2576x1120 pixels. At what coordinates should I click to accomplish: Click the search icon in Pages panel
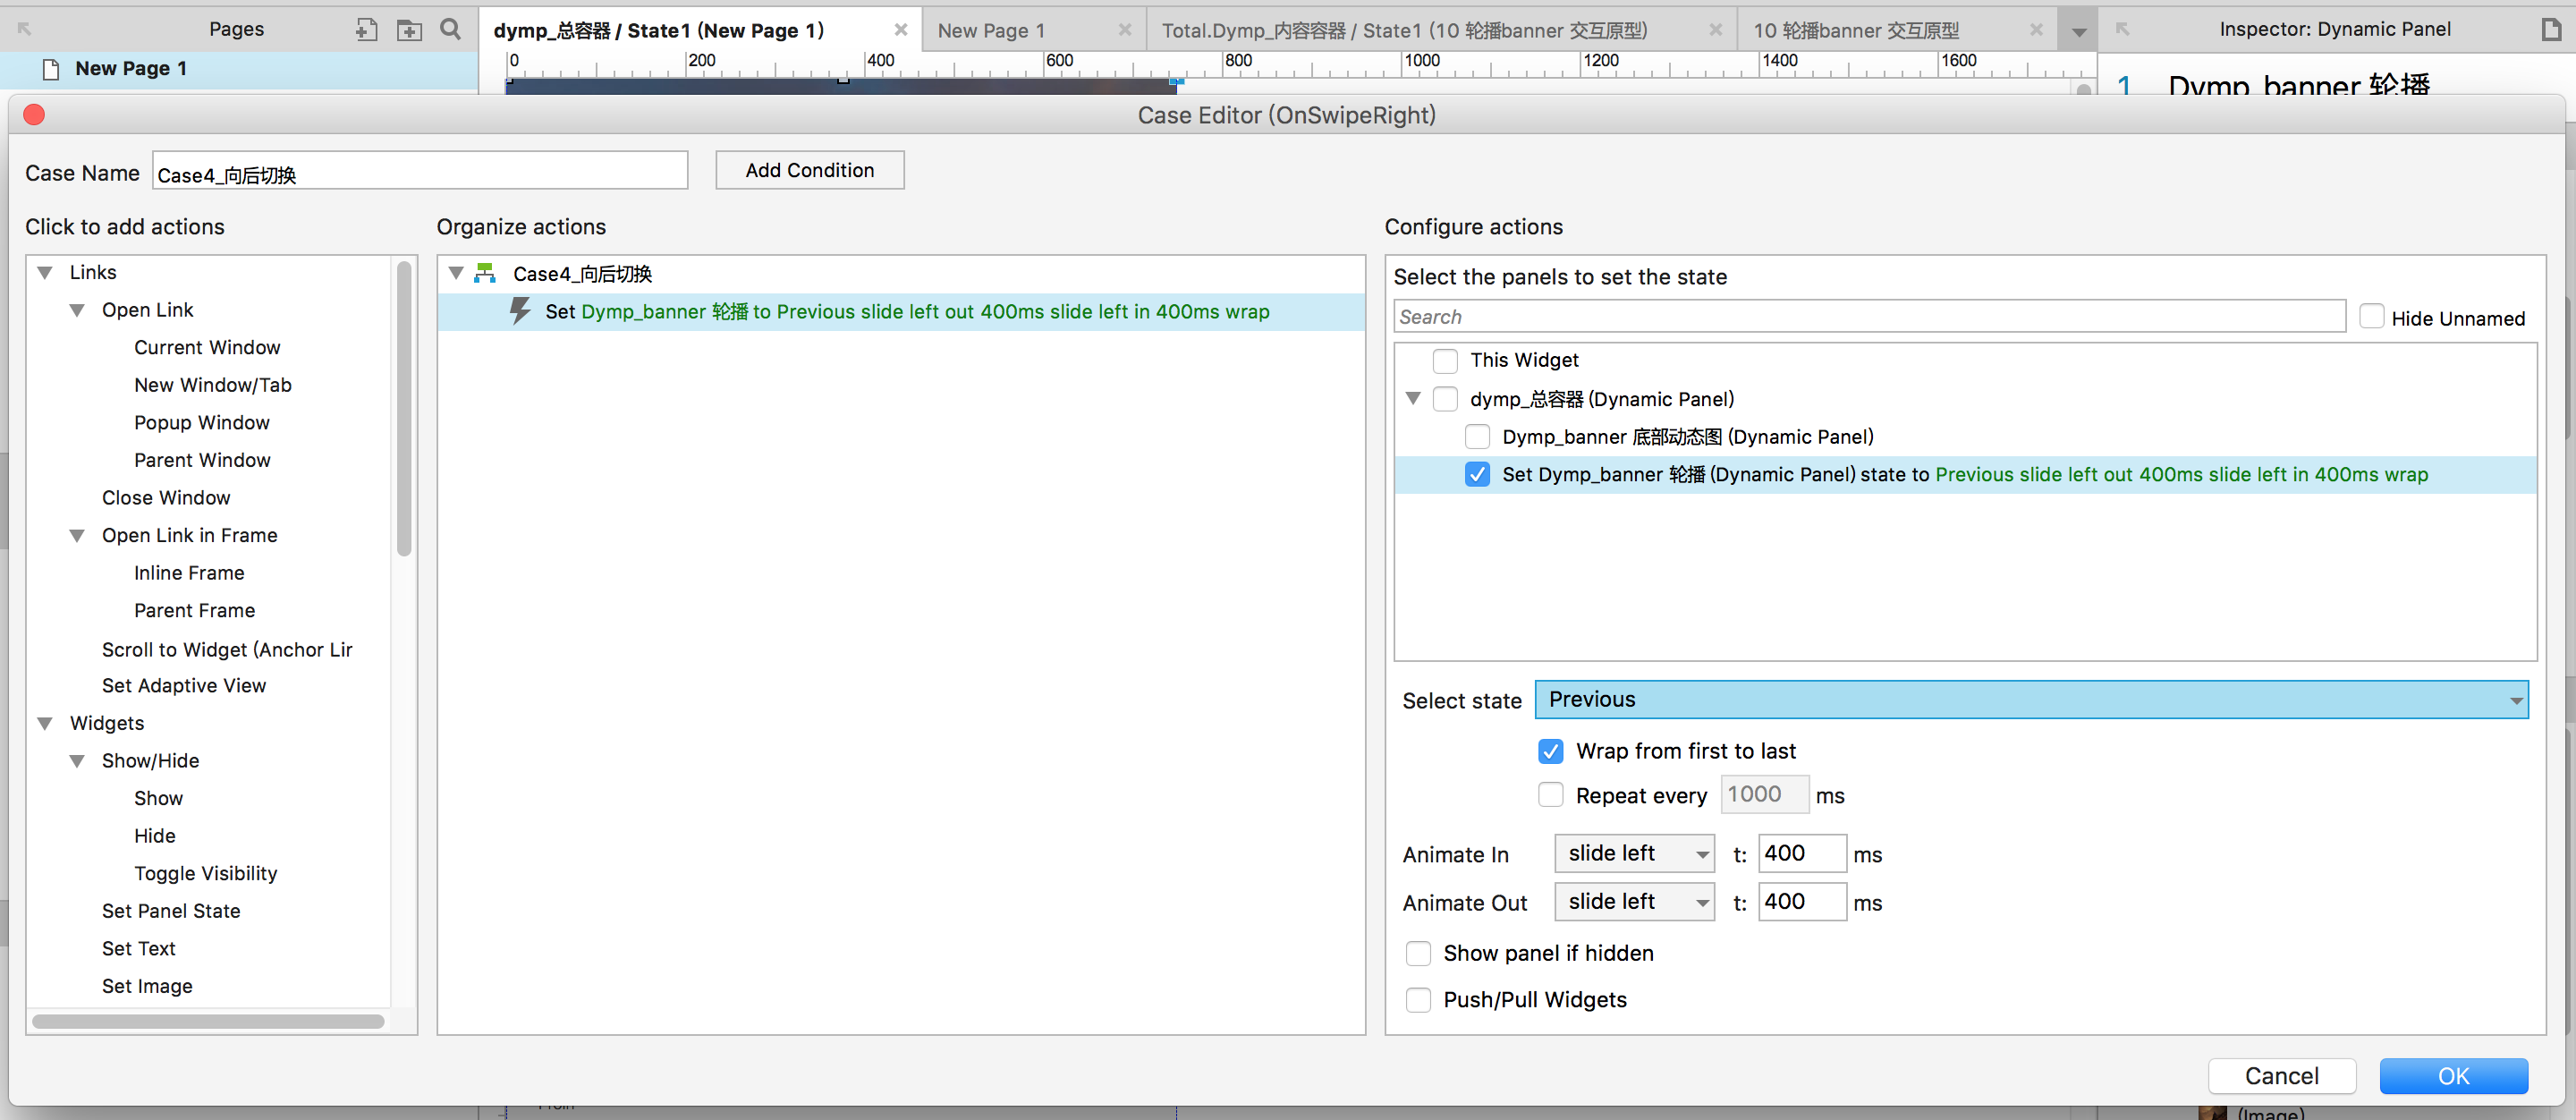tap(451, 30)
